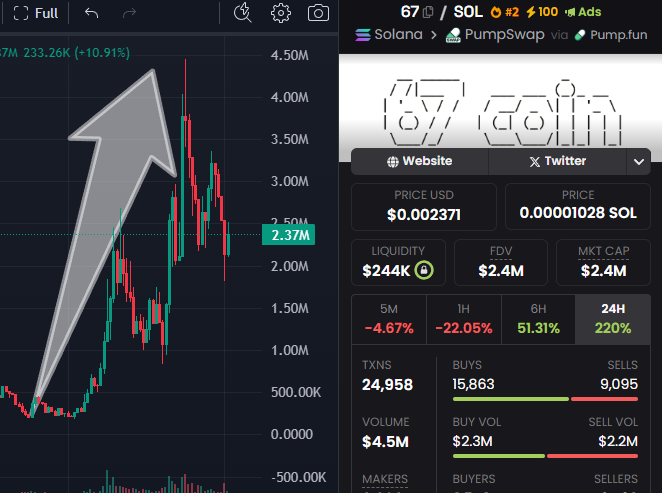Click the 4.50M price axis label
Image resolution: width=662 pixels, height=493 pixels.
(x=290, y=55)
